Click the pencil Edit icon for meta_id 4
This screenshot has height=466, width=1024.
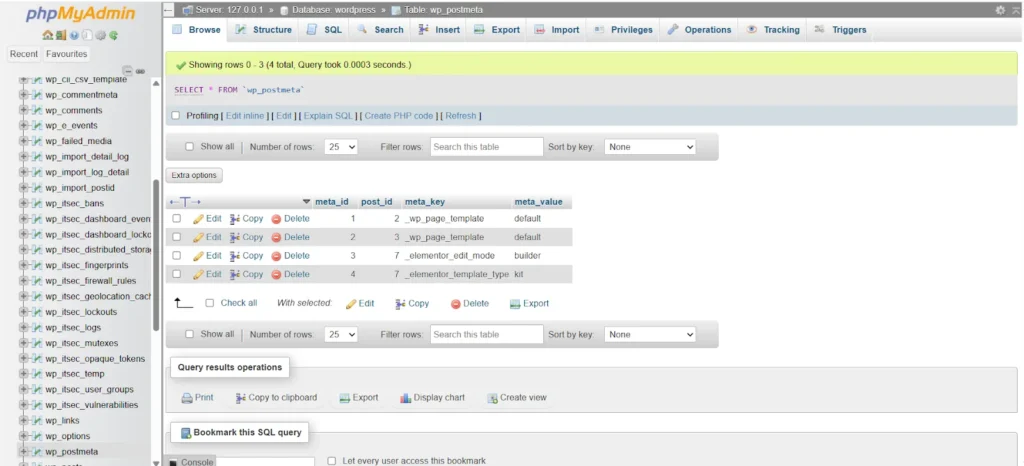point(199,274)
